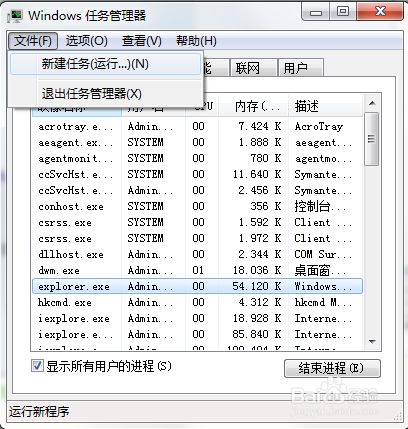The width and height of the screenshot is (408, 429).
Task: Click the scroll-down arrow of process list
Action: 372,342
